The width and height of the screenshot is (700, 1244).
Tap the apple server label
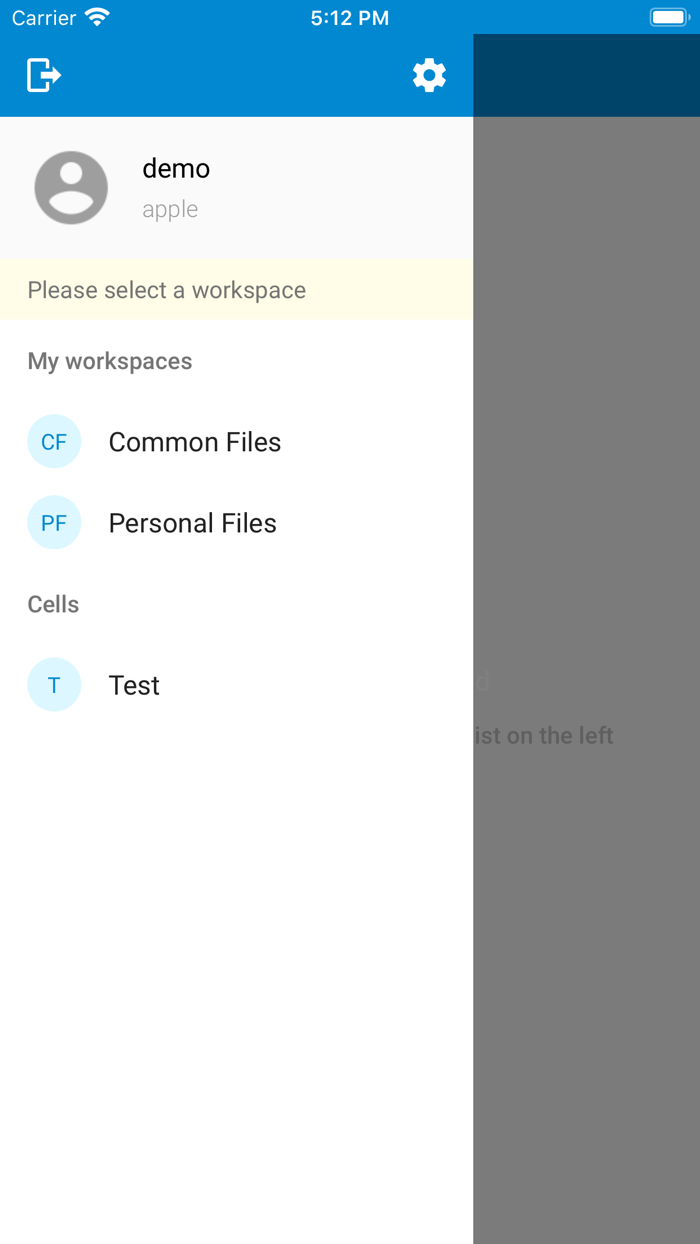pyautogui.click(x=170, y=209)
